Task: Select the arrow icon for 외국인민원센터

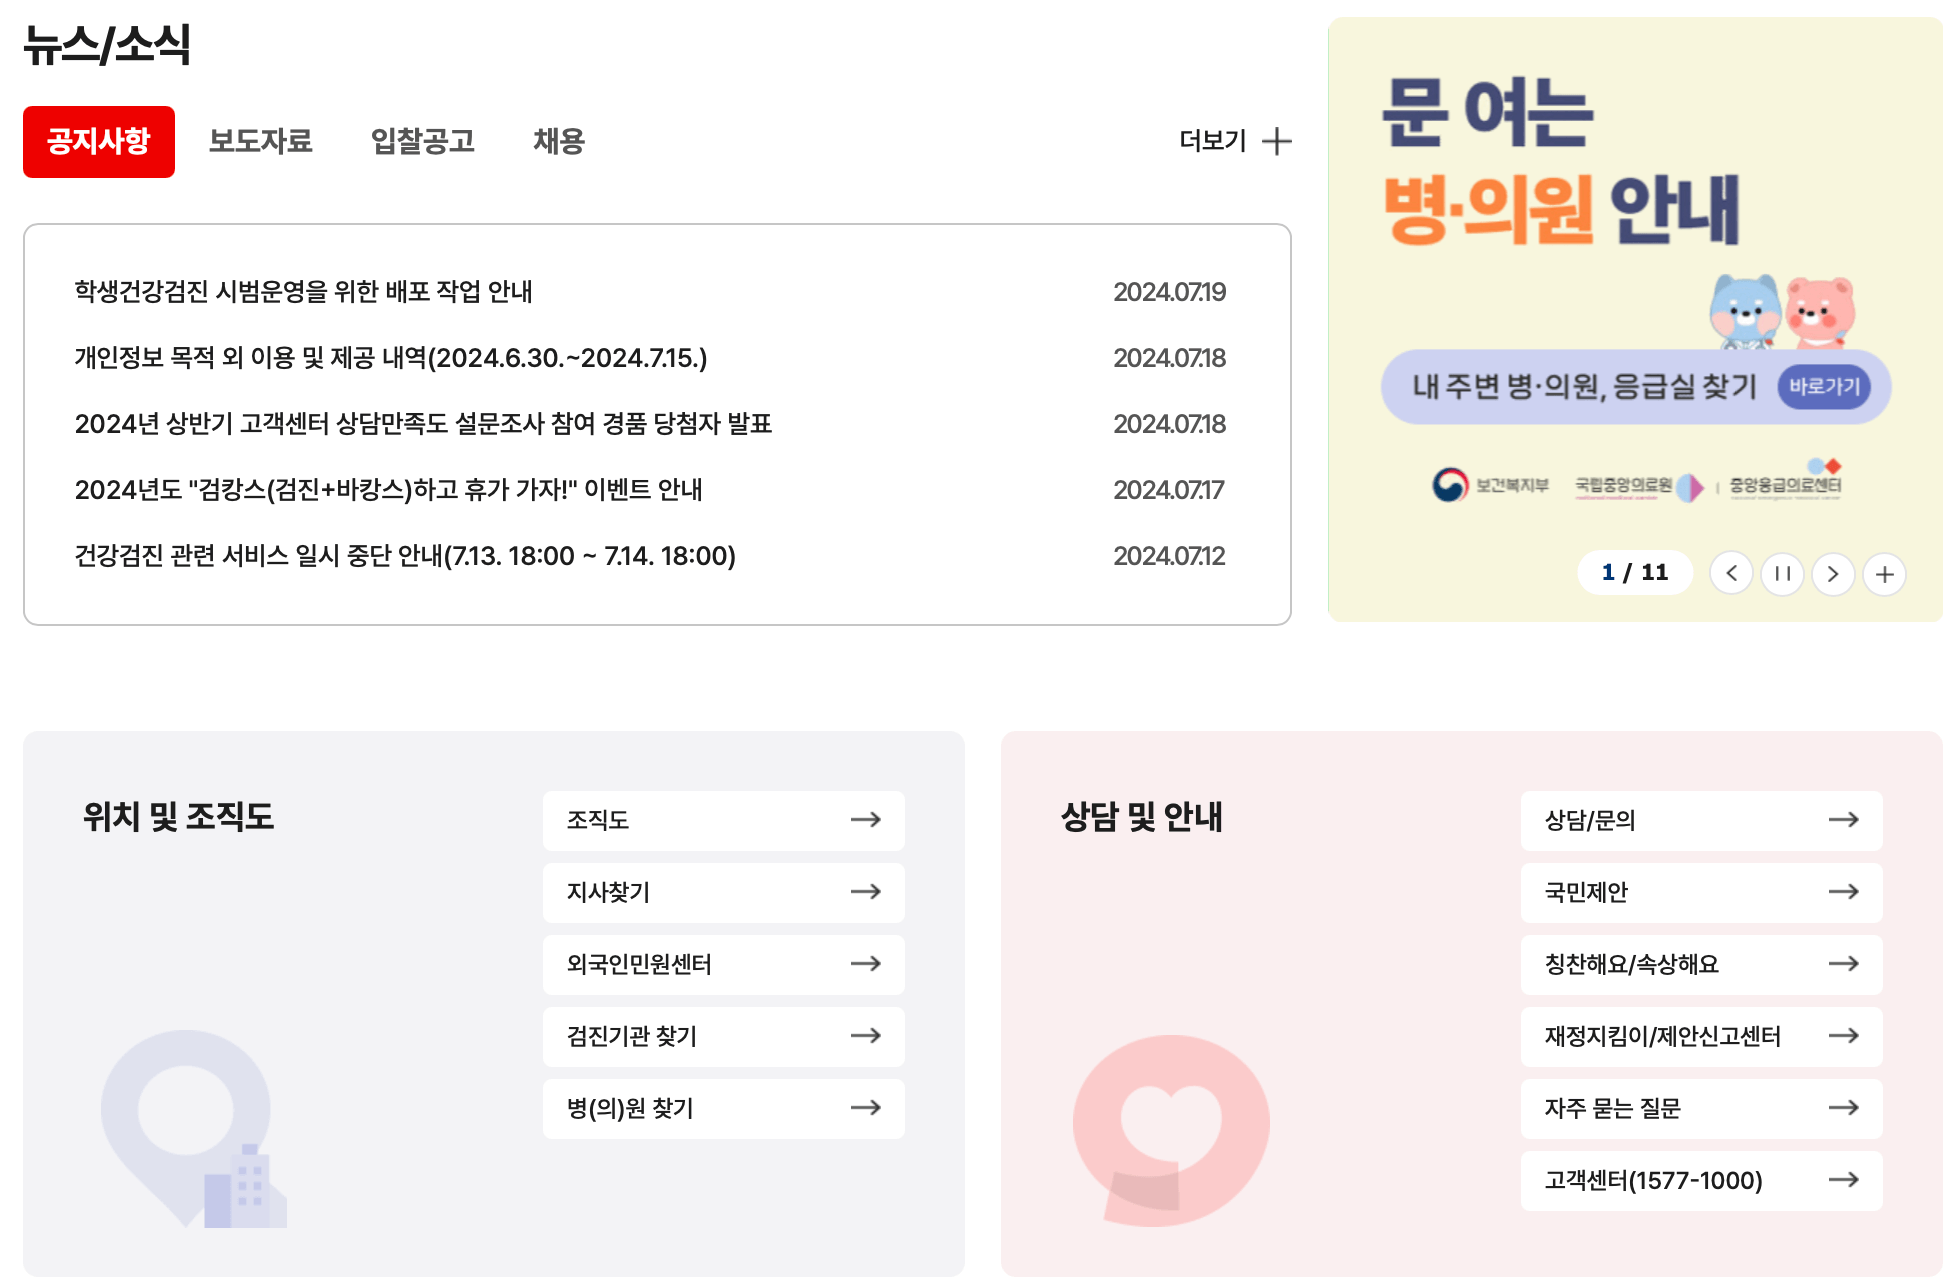Action: pyautogui.click(x=866, y=964)
